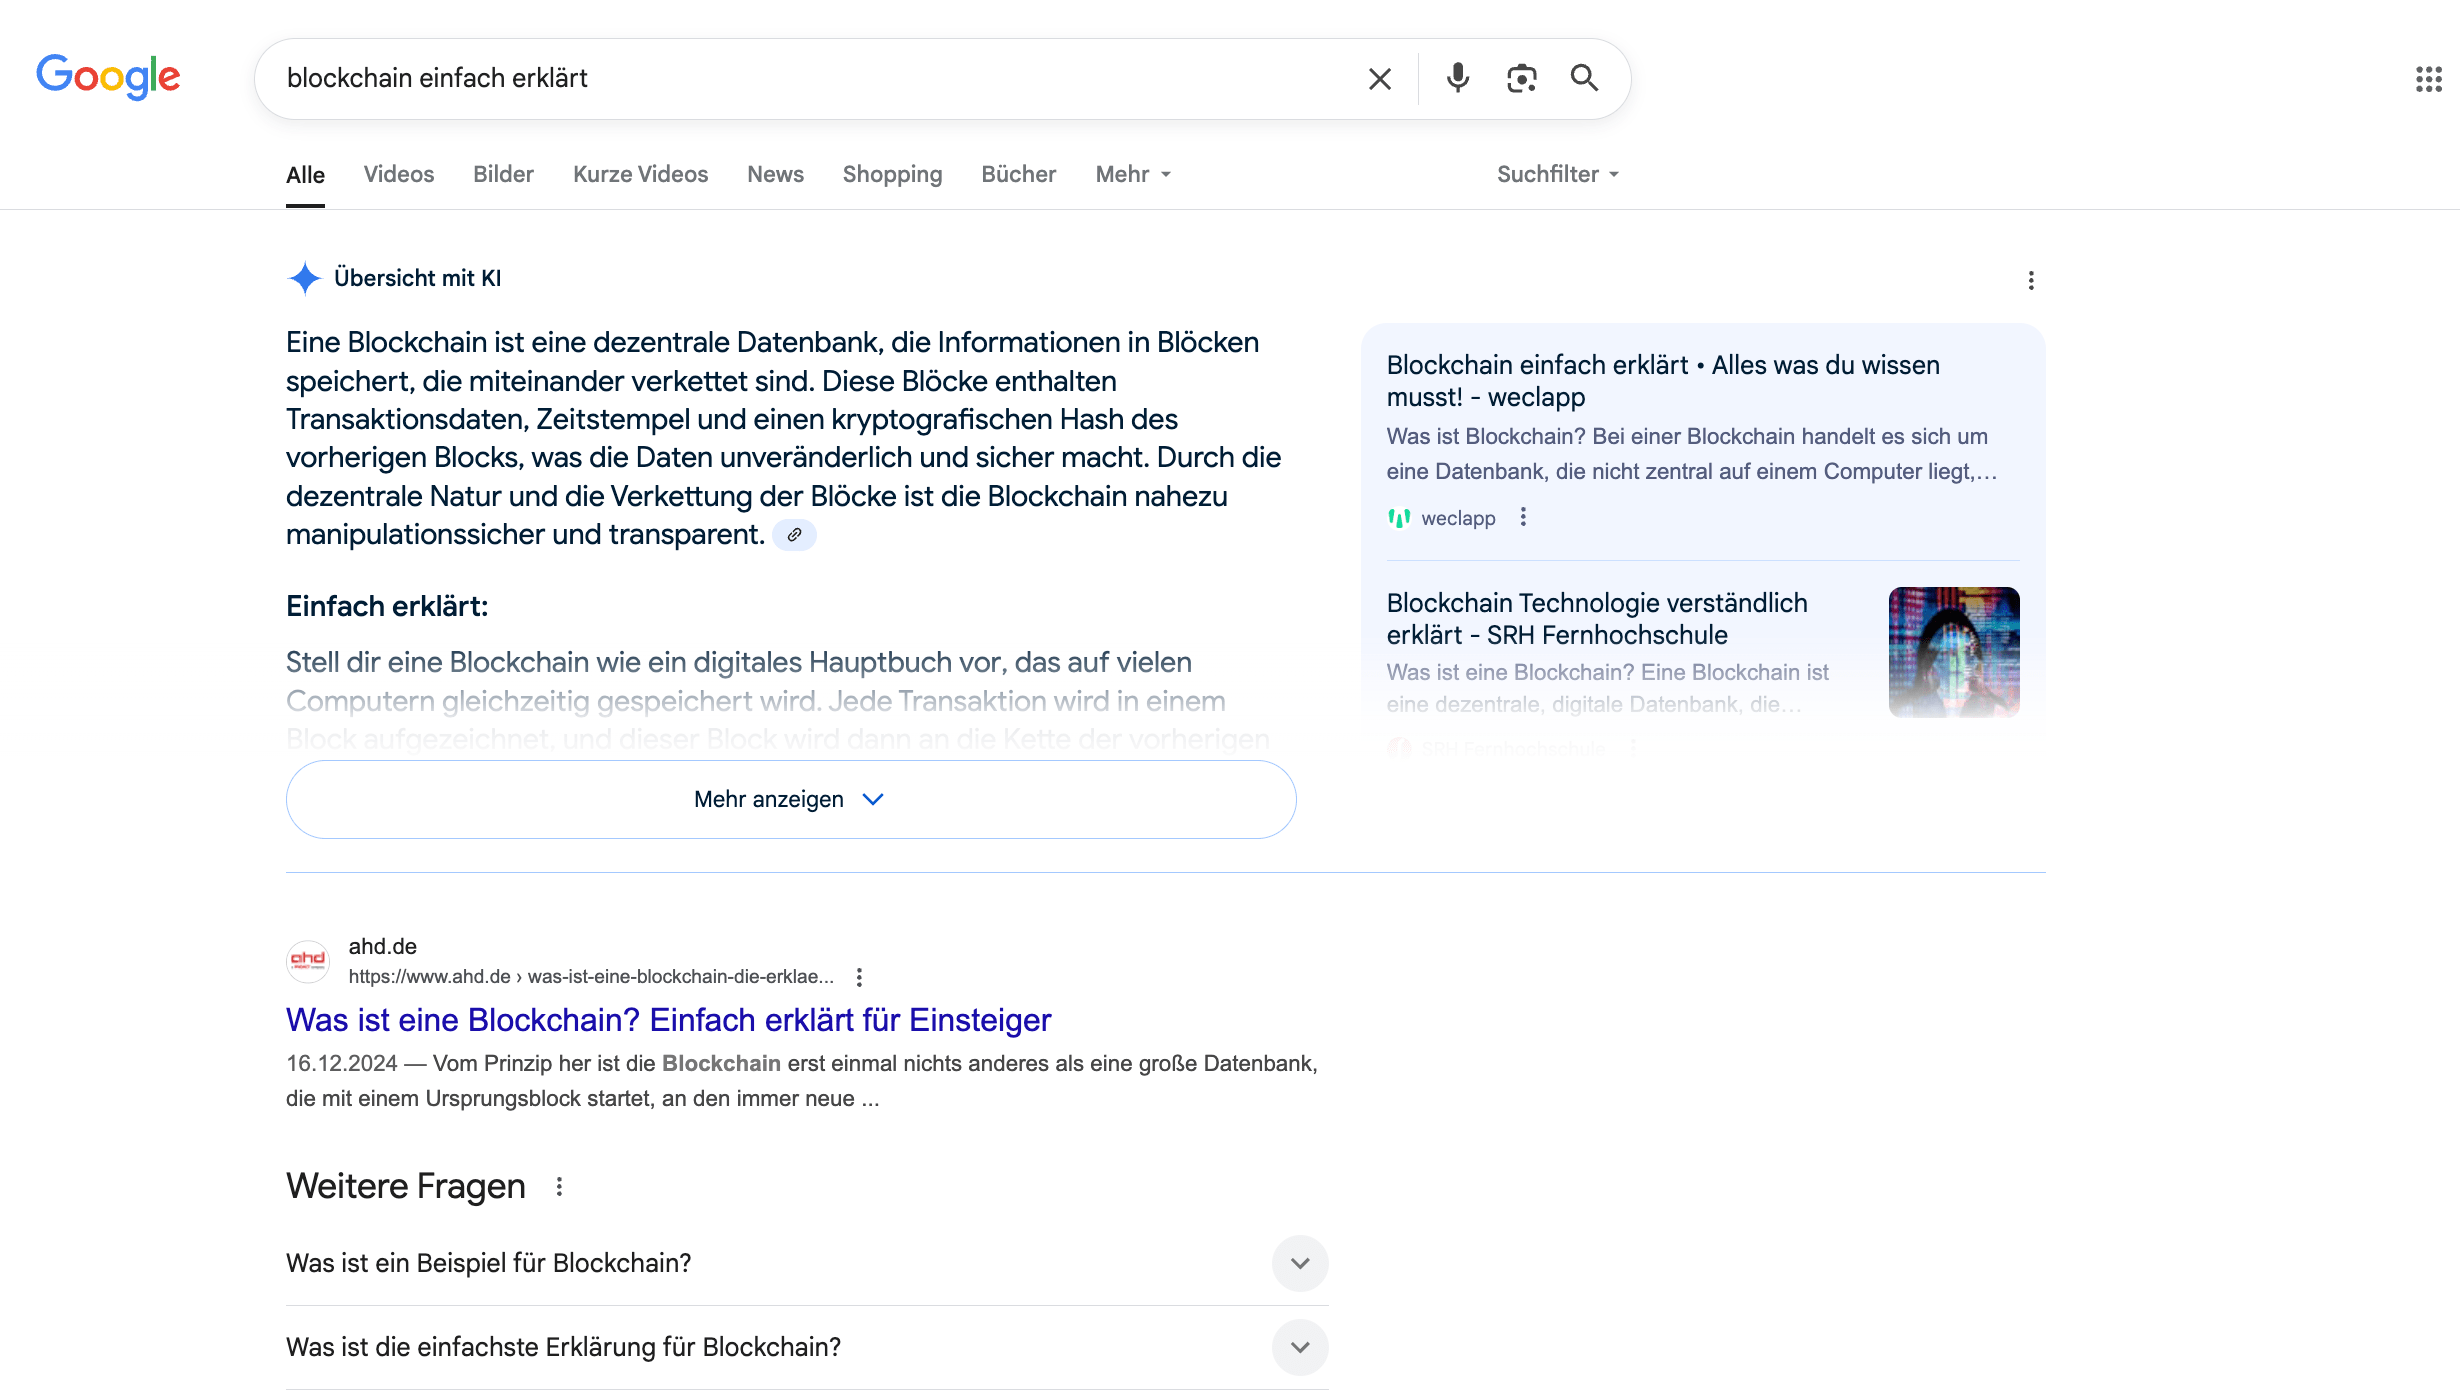Open weclapp source three-dot menu
Image resolution: width=2460 pixels, height=1390 pixels.
pos(1523,517)
